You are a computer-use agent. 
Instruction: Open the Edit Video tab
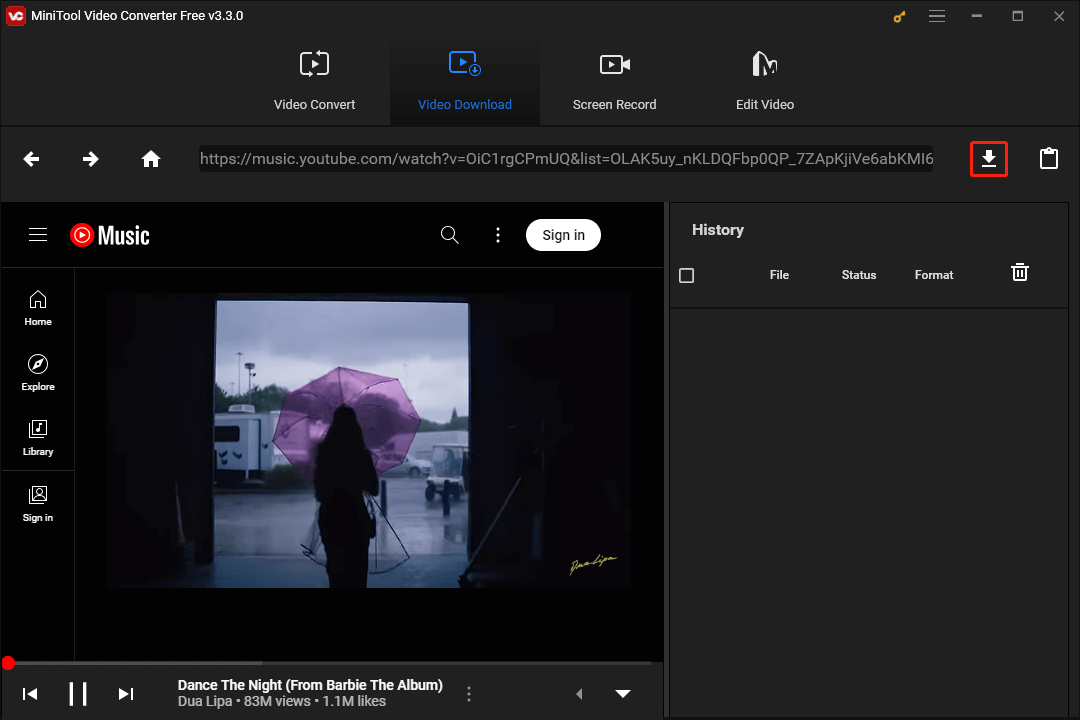pyautogui.click(x=765, y=82)
